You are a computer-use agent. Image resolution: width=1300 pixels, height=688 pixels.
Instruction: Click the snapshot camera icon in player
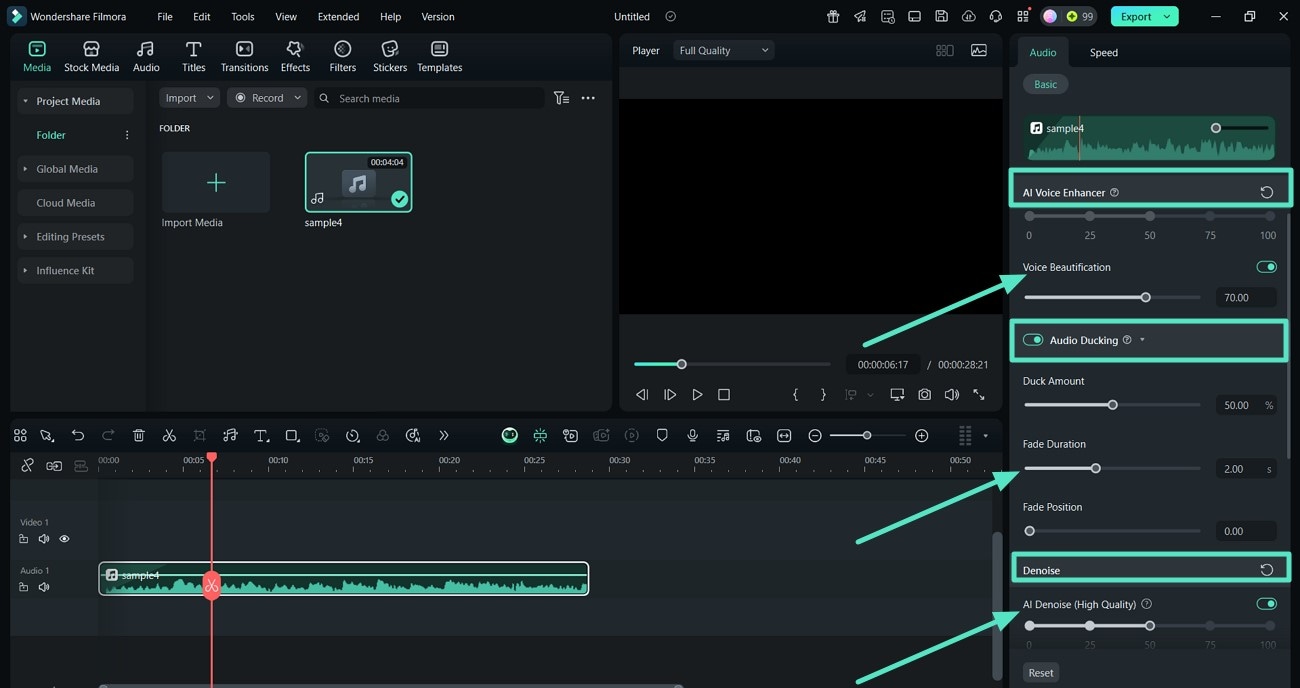[924, 395]
